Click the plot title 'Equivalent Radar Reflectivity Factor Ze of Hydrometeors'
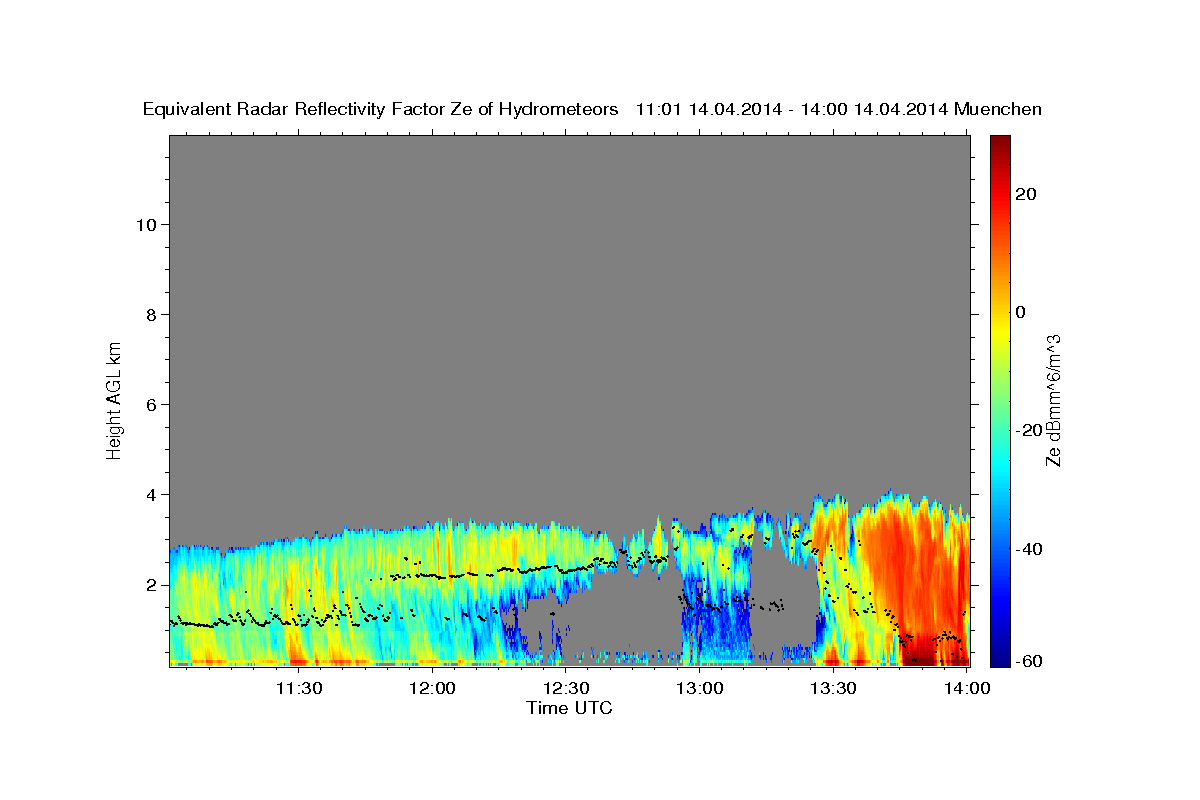Image resolution: width=1200 pixels, height=800 pixels. 380,110
